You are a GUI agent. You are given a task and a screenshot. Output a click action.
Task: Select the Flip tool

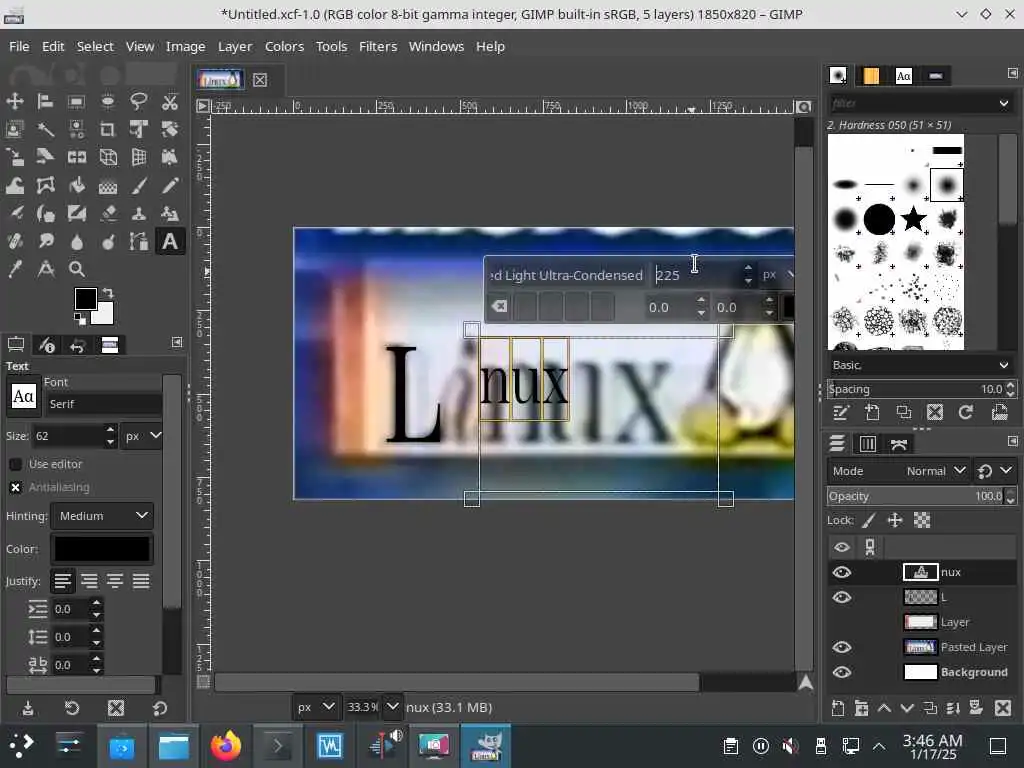pos(76,157)
